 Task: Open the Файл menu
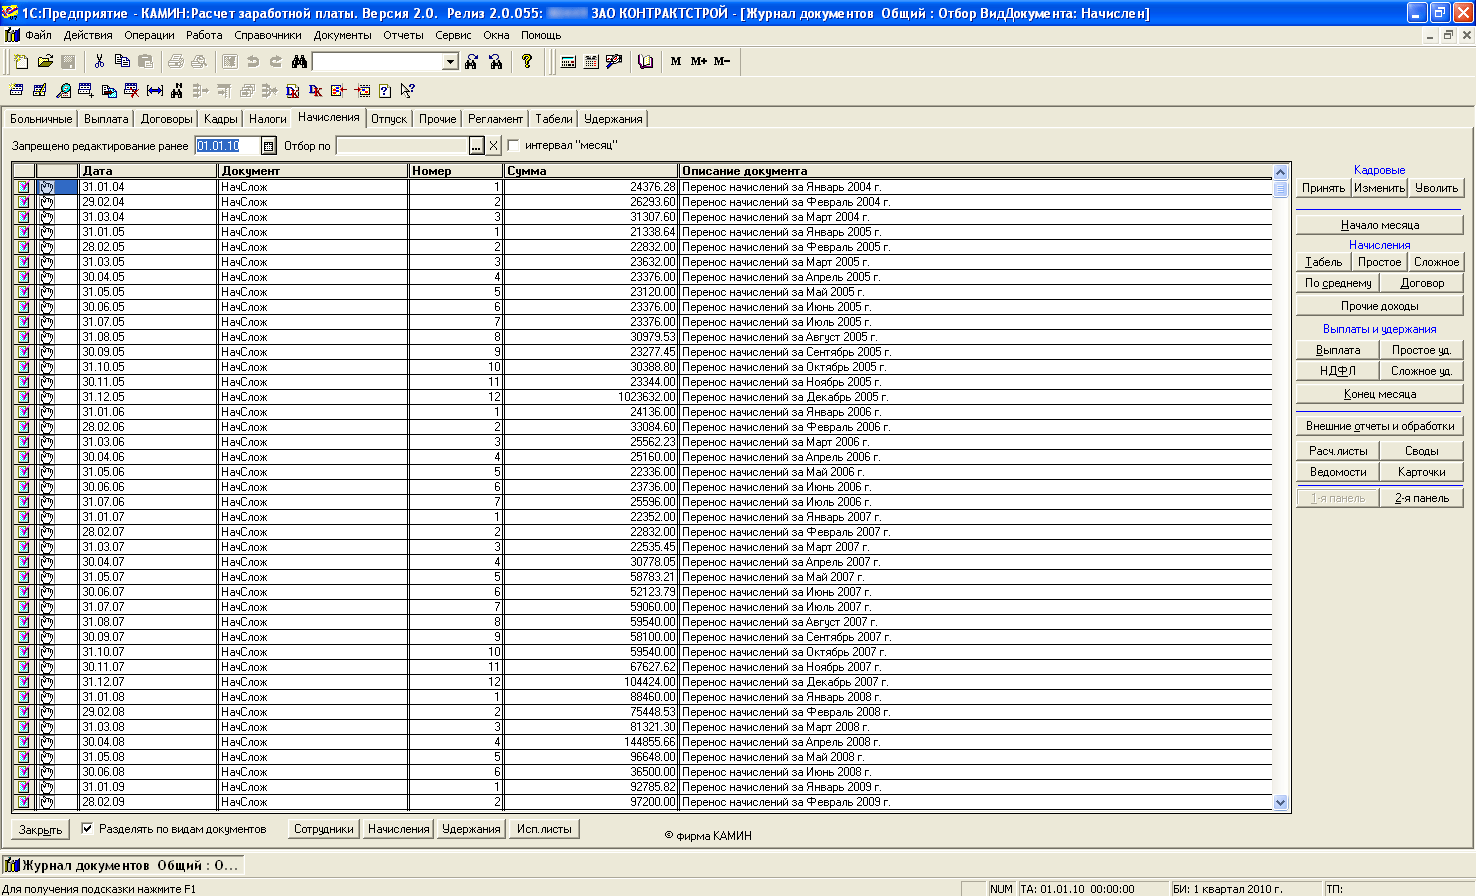point(38,35)
